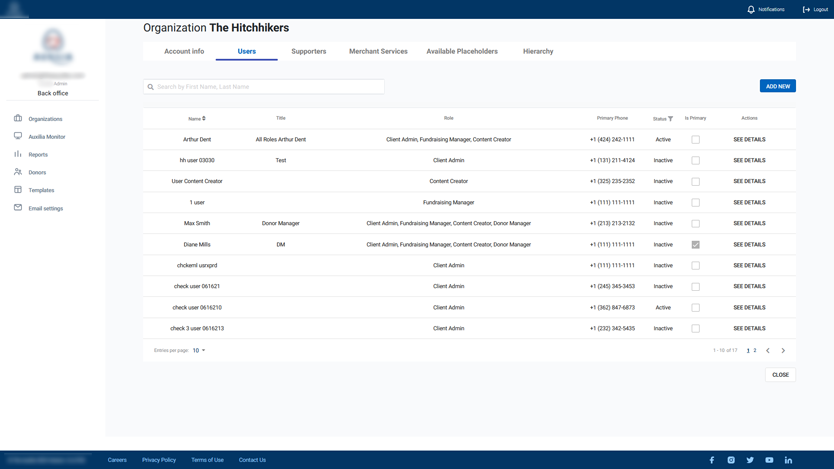Open Notifications bell icon
Viewport: 834px width, 469px height.
tap(751, 9)
